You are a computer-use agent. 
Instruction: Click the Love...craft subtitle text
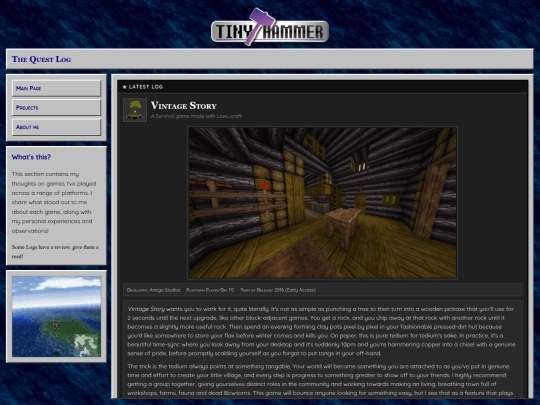click(196, 116)
